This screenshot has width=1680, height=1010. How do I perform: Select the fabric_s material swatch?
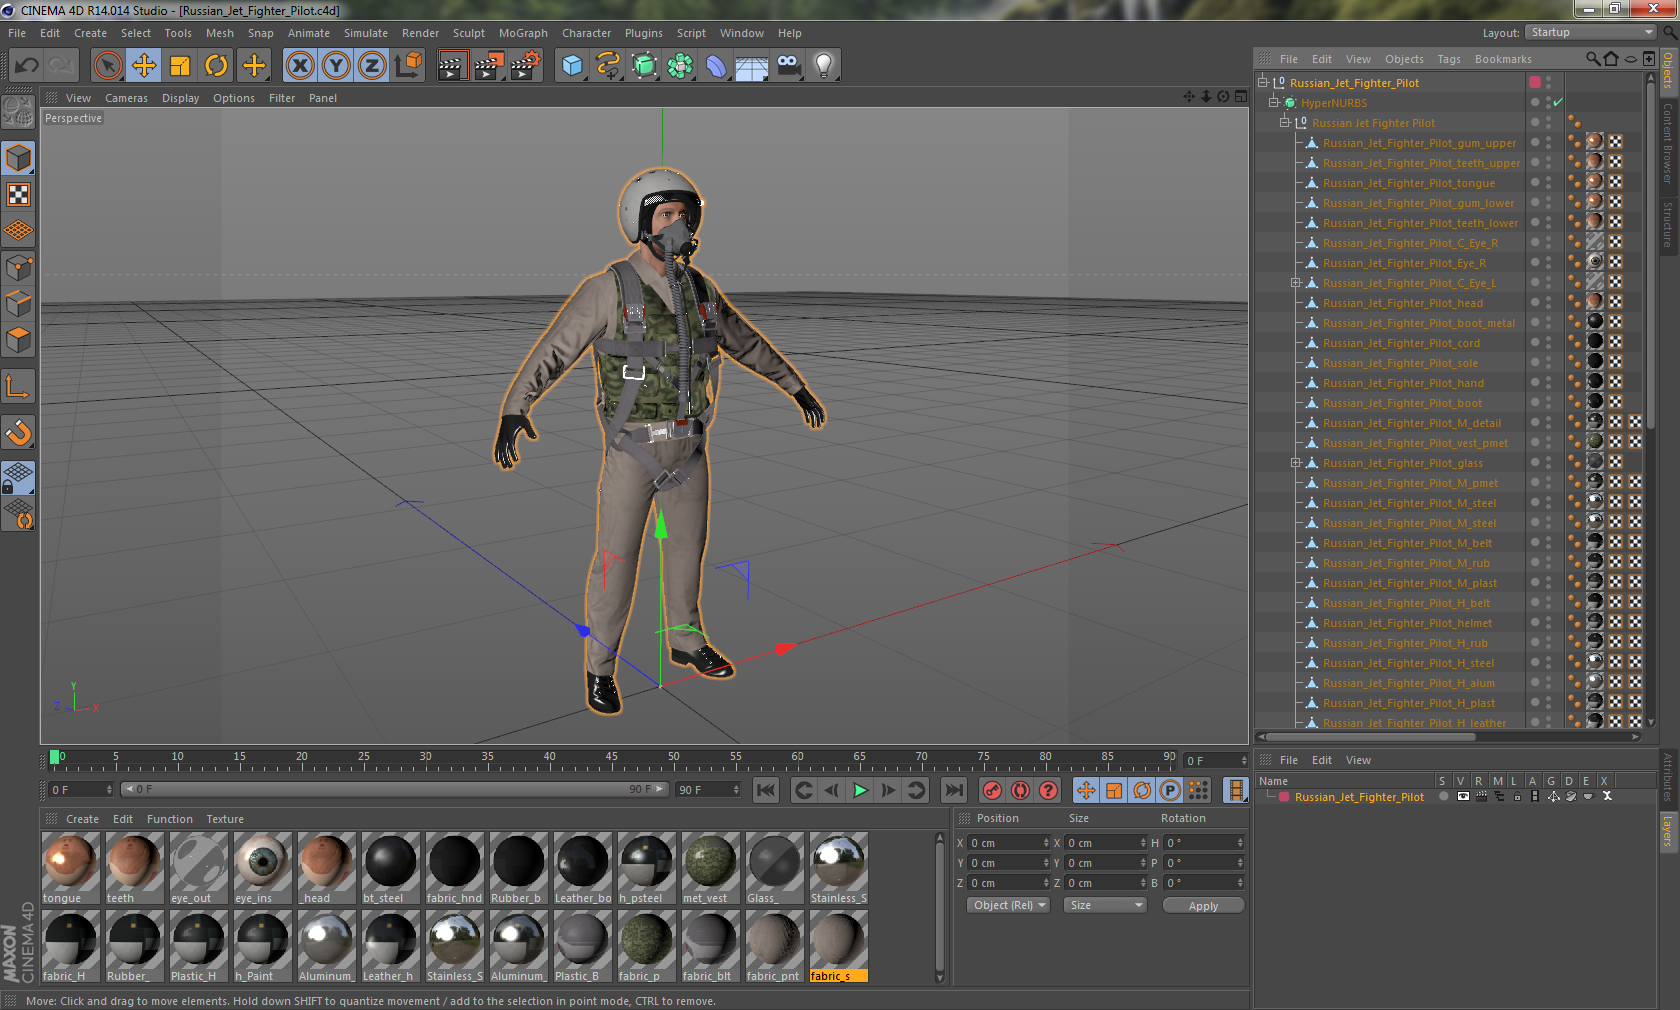tap(838, 946)
